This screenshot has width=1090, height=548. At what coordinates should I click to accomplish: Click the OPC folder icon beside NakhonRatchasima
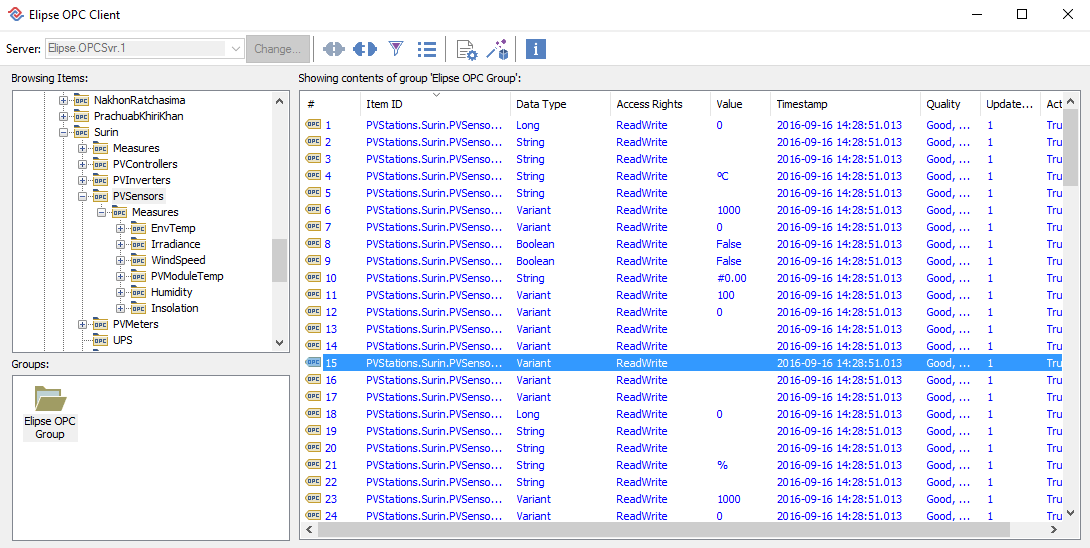click(82, 100)
